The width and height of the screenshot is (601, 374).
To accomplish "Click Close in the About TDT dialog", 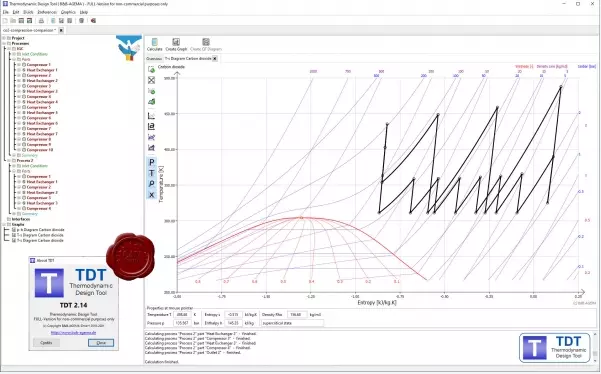I will pos(101,343).
